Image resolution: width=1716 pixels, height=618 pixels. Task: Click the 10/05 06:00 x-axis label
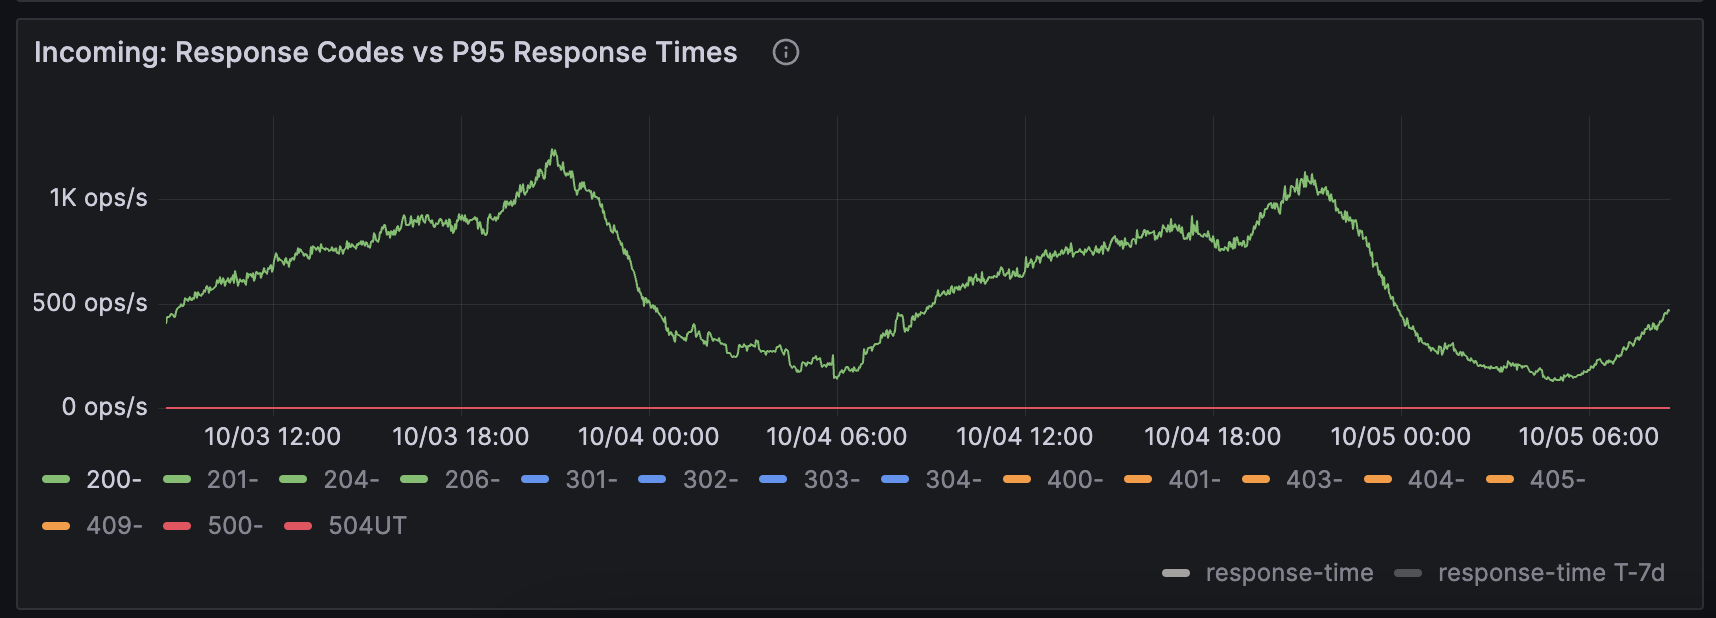(x=1588, y=437)
